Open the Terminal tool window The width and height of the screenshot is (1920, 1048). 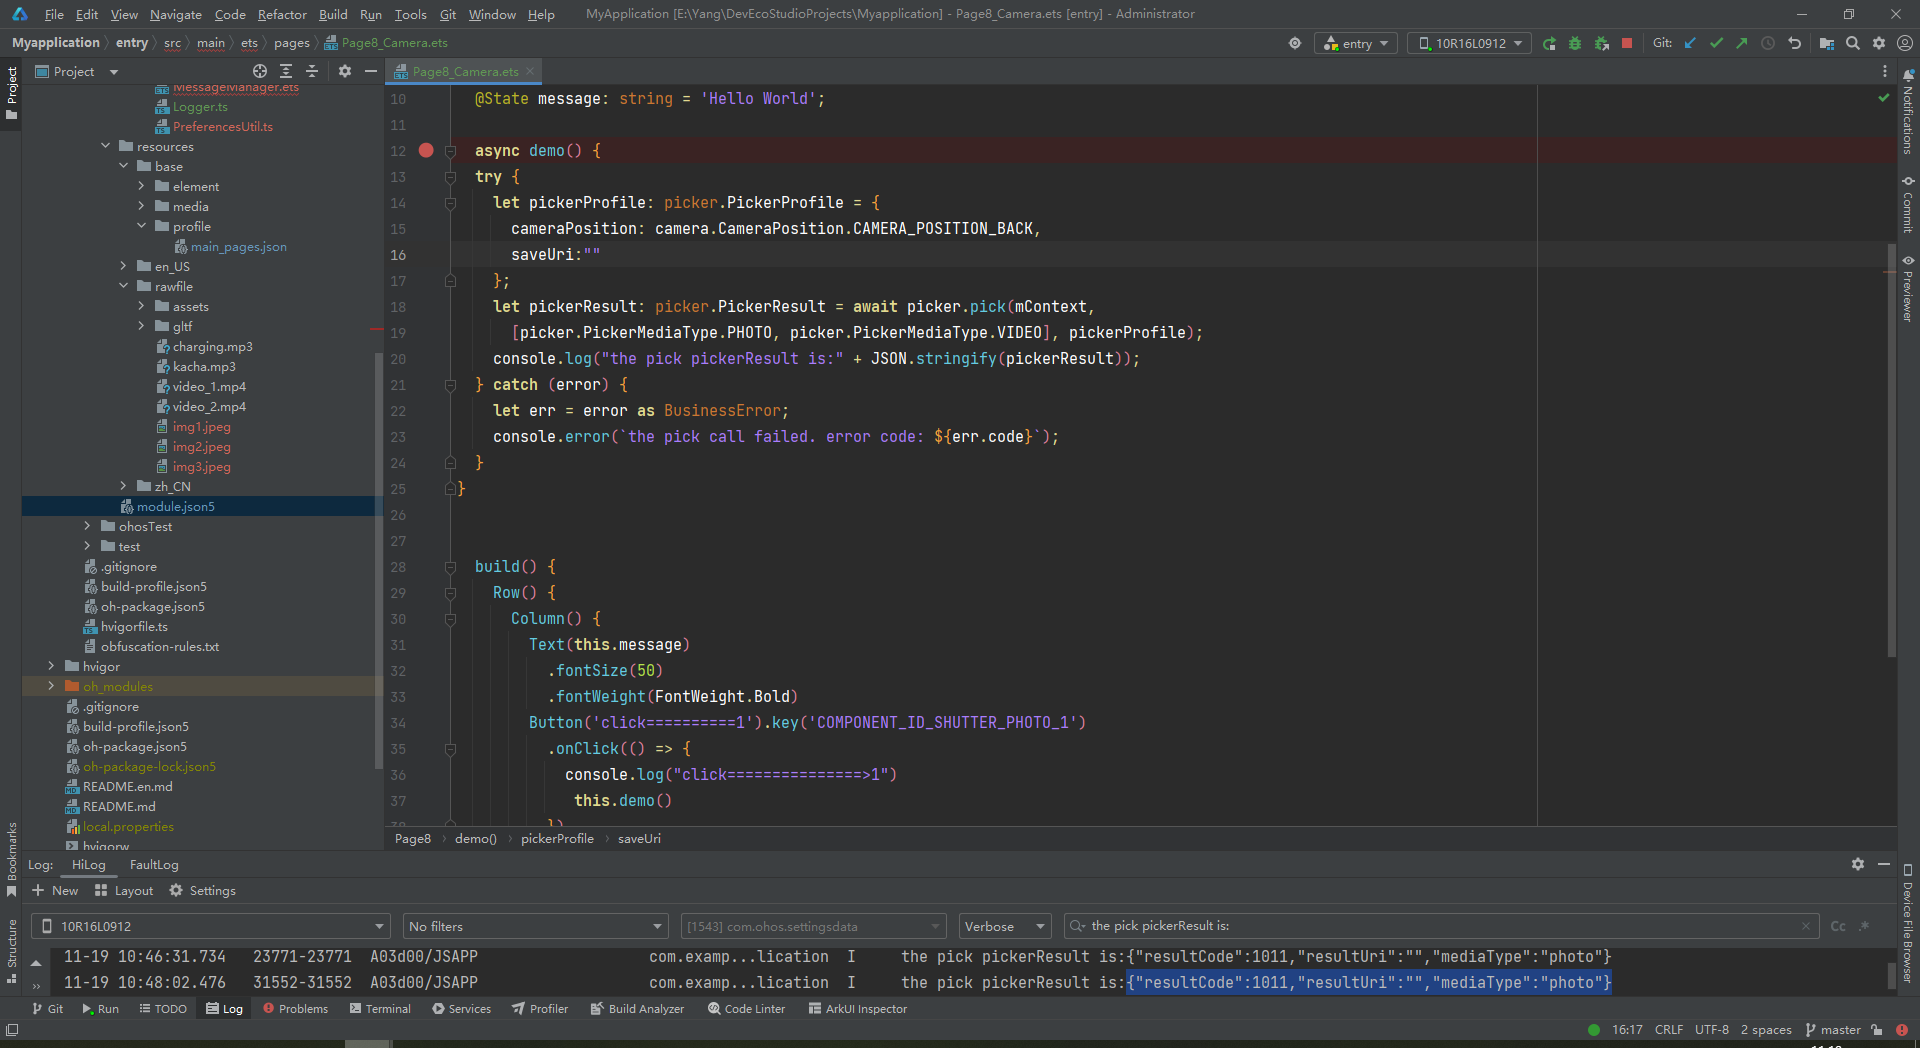(x=380, y=1008)
